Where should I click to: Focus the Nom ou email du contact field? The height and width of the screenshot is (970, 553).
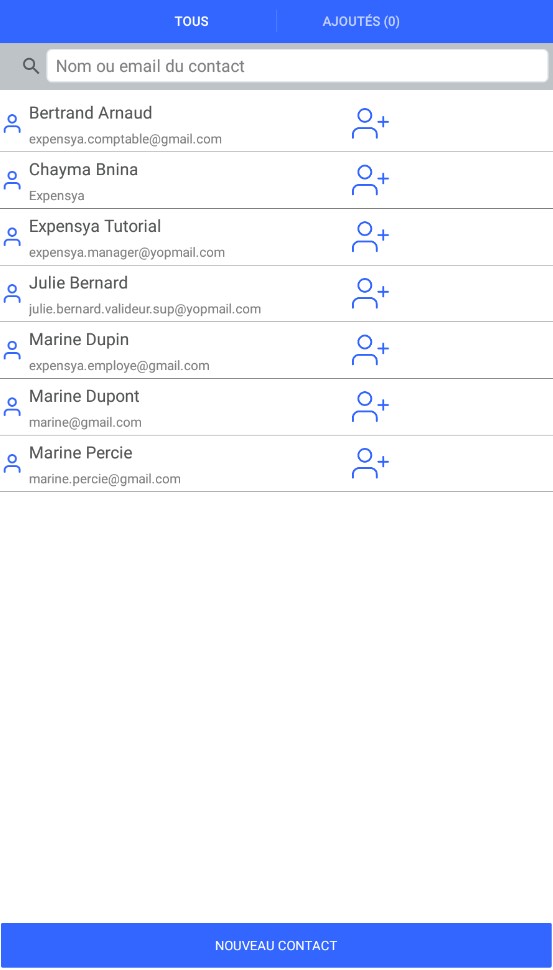tap(298, 66)
